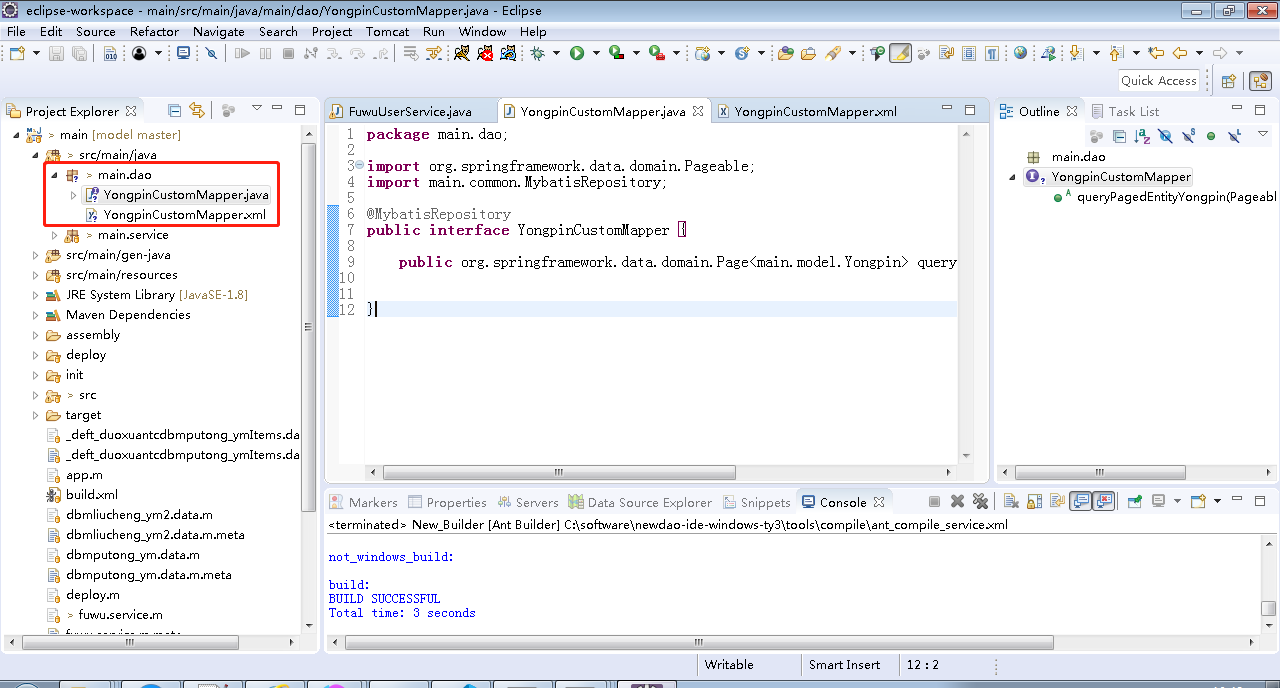Toggle Link with Editor in Project Explorer
Screen dimensions: 1280x688
[197, 110]
